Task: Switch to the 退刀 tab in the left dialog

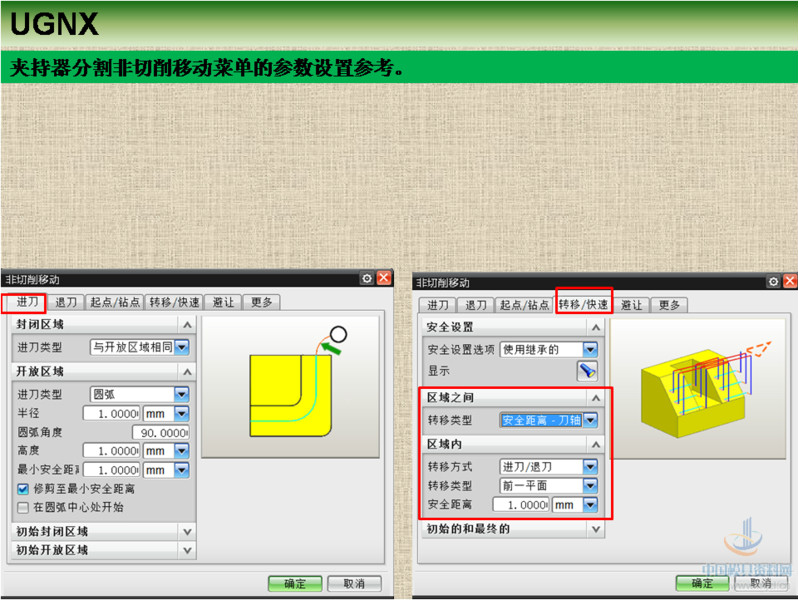Action: coord(66,301)
